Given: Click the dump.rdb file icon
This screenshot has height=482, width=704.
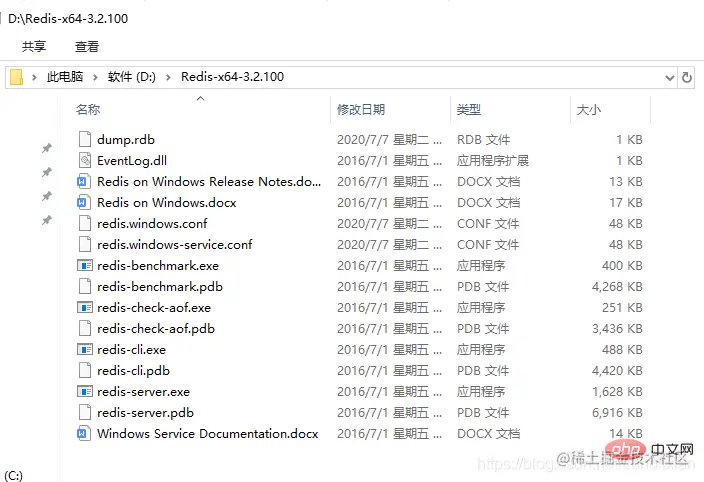Looking at the screenshot, I should (x=85, y=139).
